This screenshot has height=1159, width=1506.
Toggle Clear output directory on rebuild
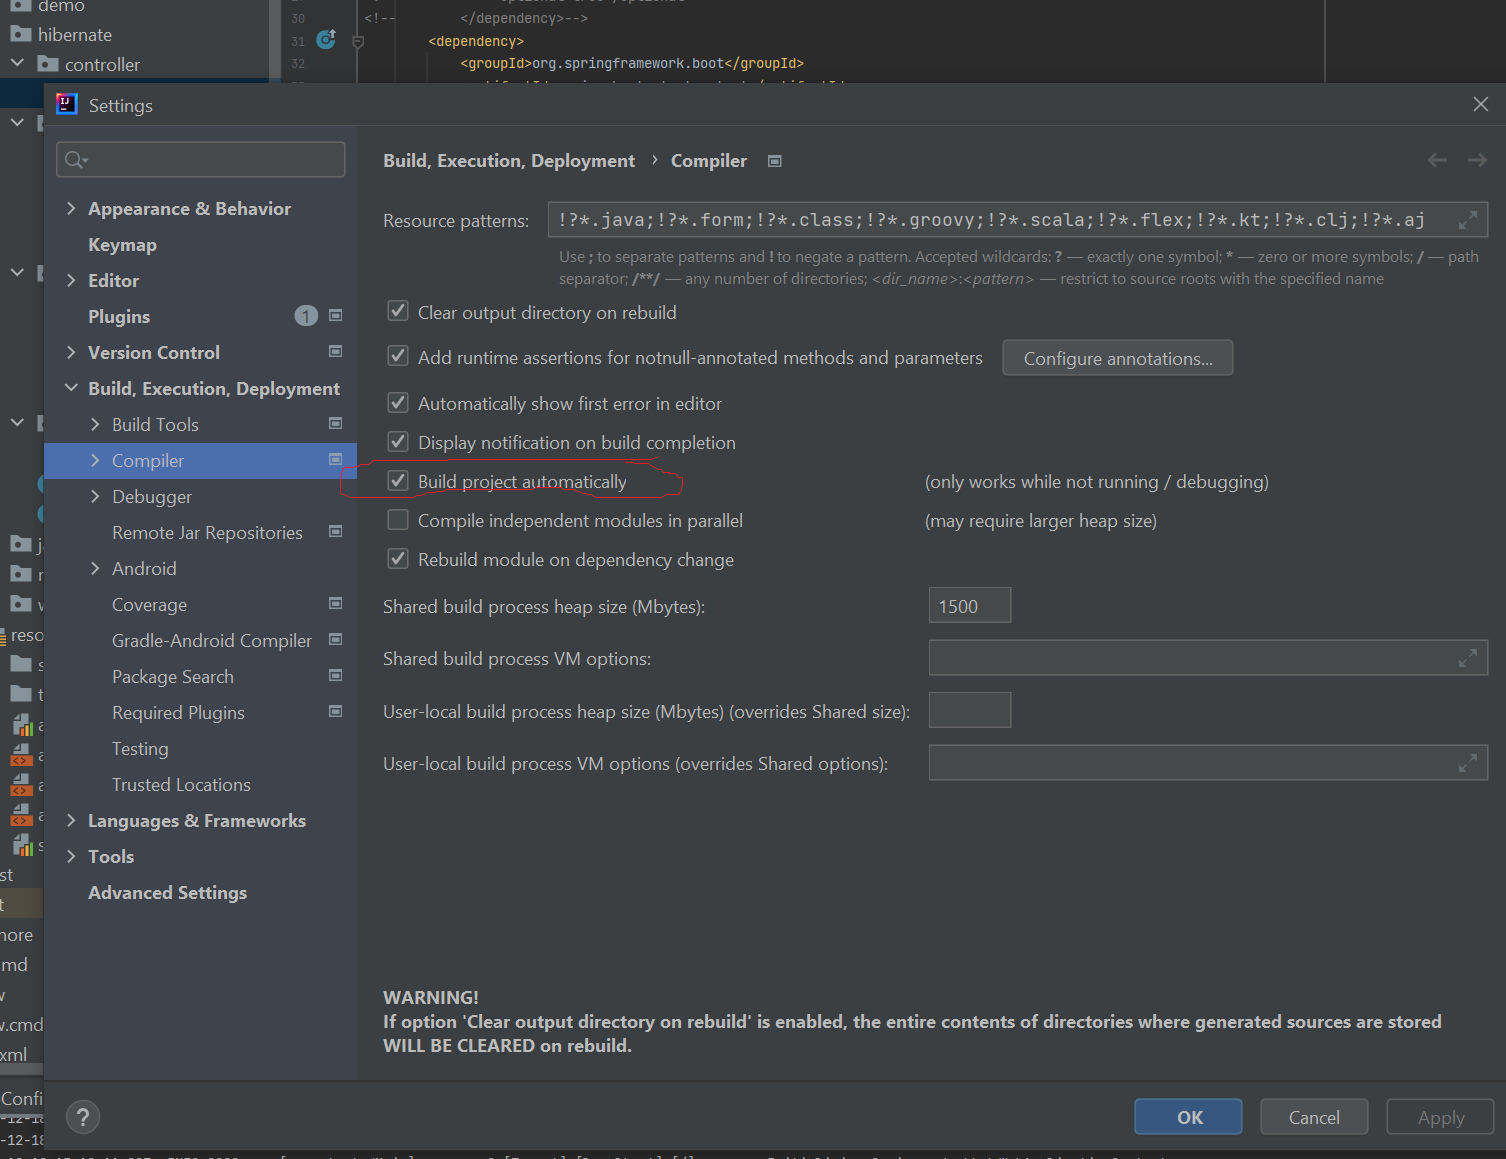tap(398, 311)
